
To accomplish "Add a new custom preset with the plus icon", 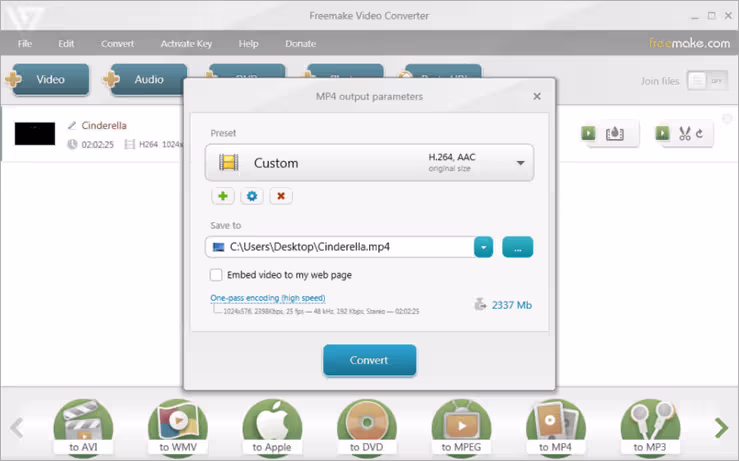I will [223, 196].
